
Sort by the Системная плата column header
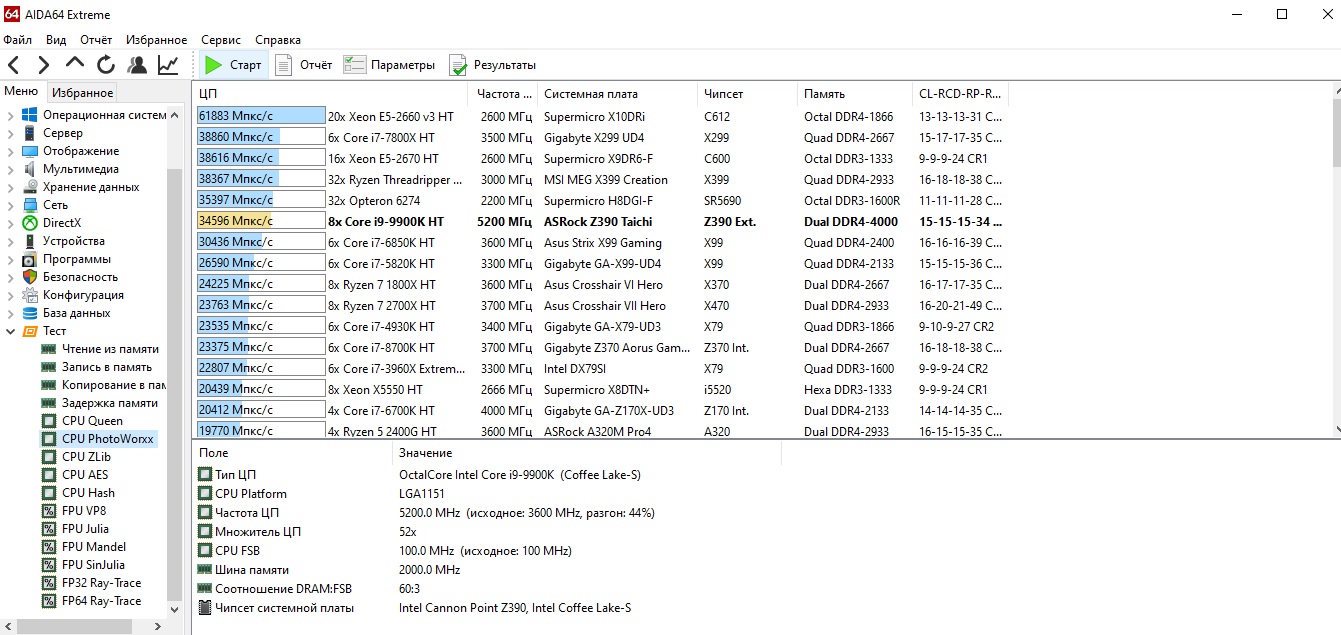617,94
